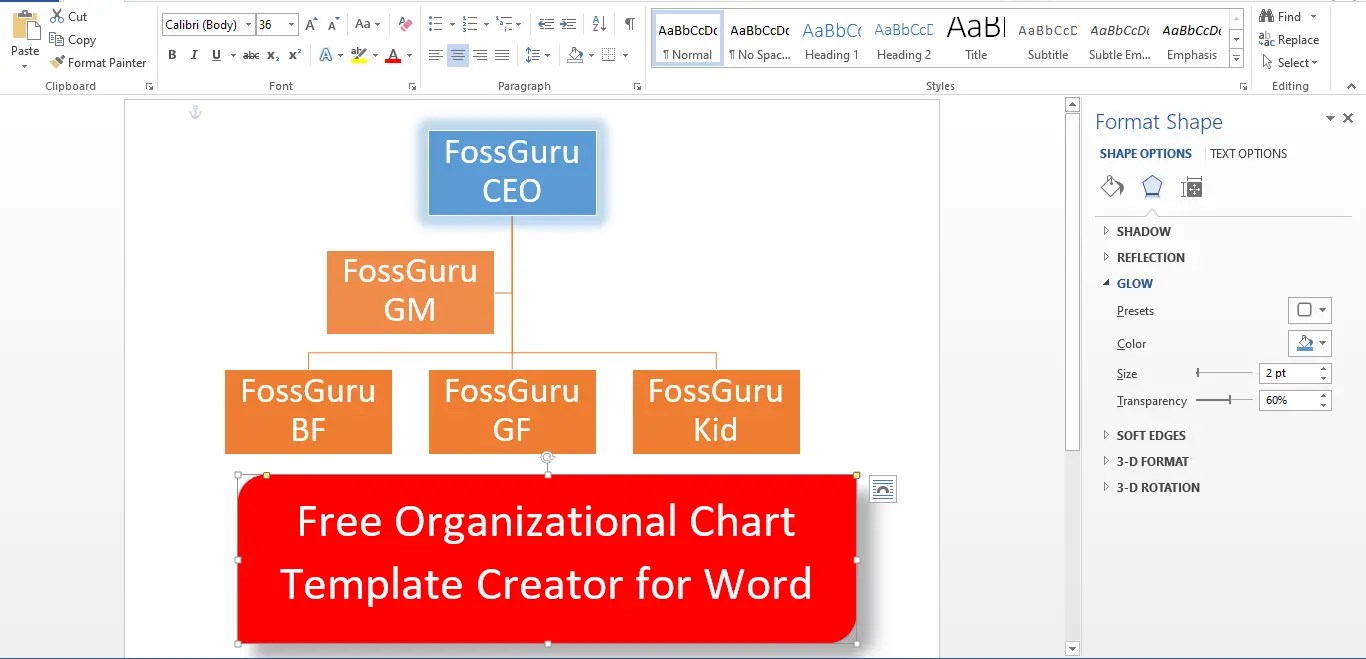Apply the Heading 1 style
The width and height of the screenshot is (1366, 659).
click(x=831, y=38)
